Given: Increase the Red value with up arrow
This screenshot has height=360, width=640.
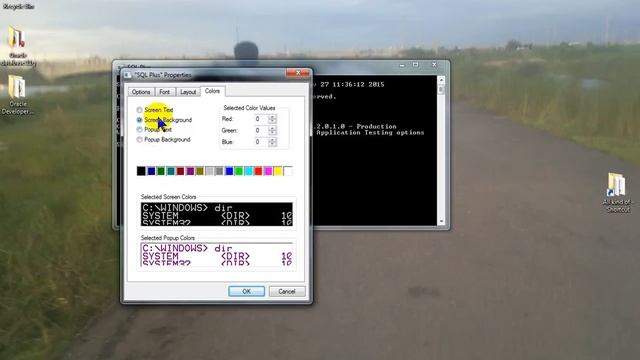Looking at the screenshot, I should tap(273, 117).
